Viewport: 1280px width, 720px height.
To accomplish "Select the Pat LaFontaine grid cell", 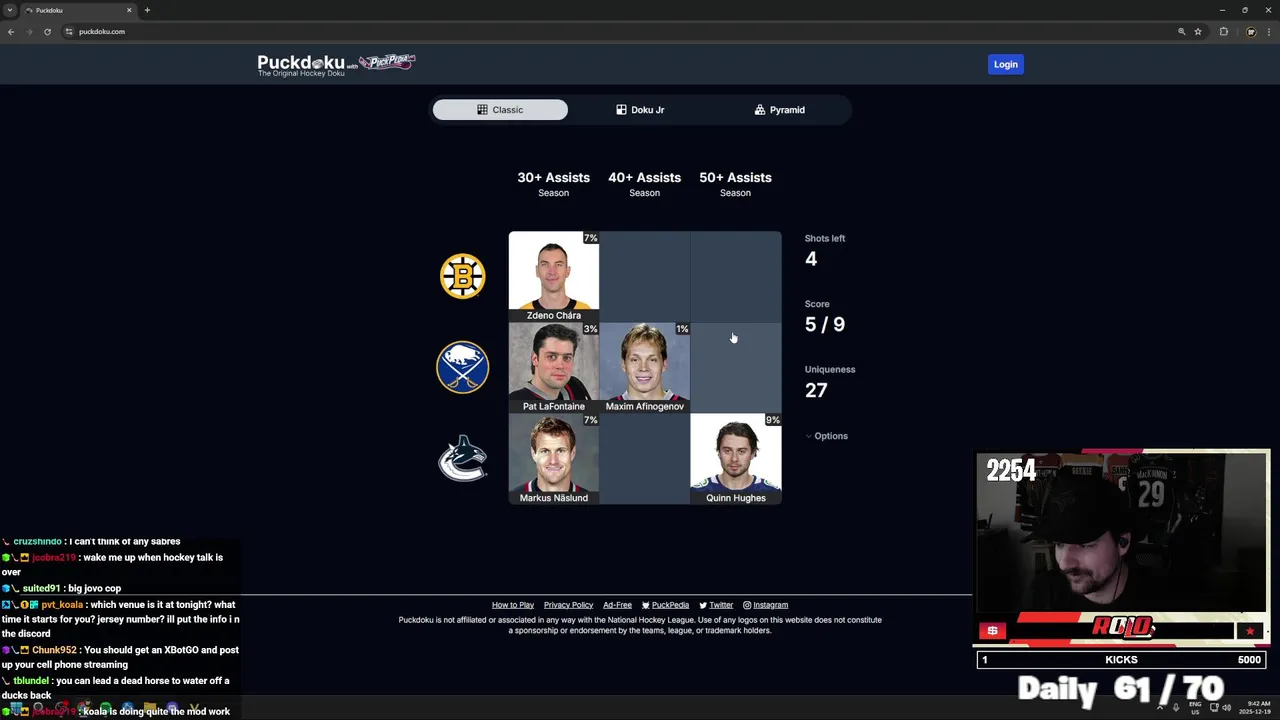I will 554,368.
